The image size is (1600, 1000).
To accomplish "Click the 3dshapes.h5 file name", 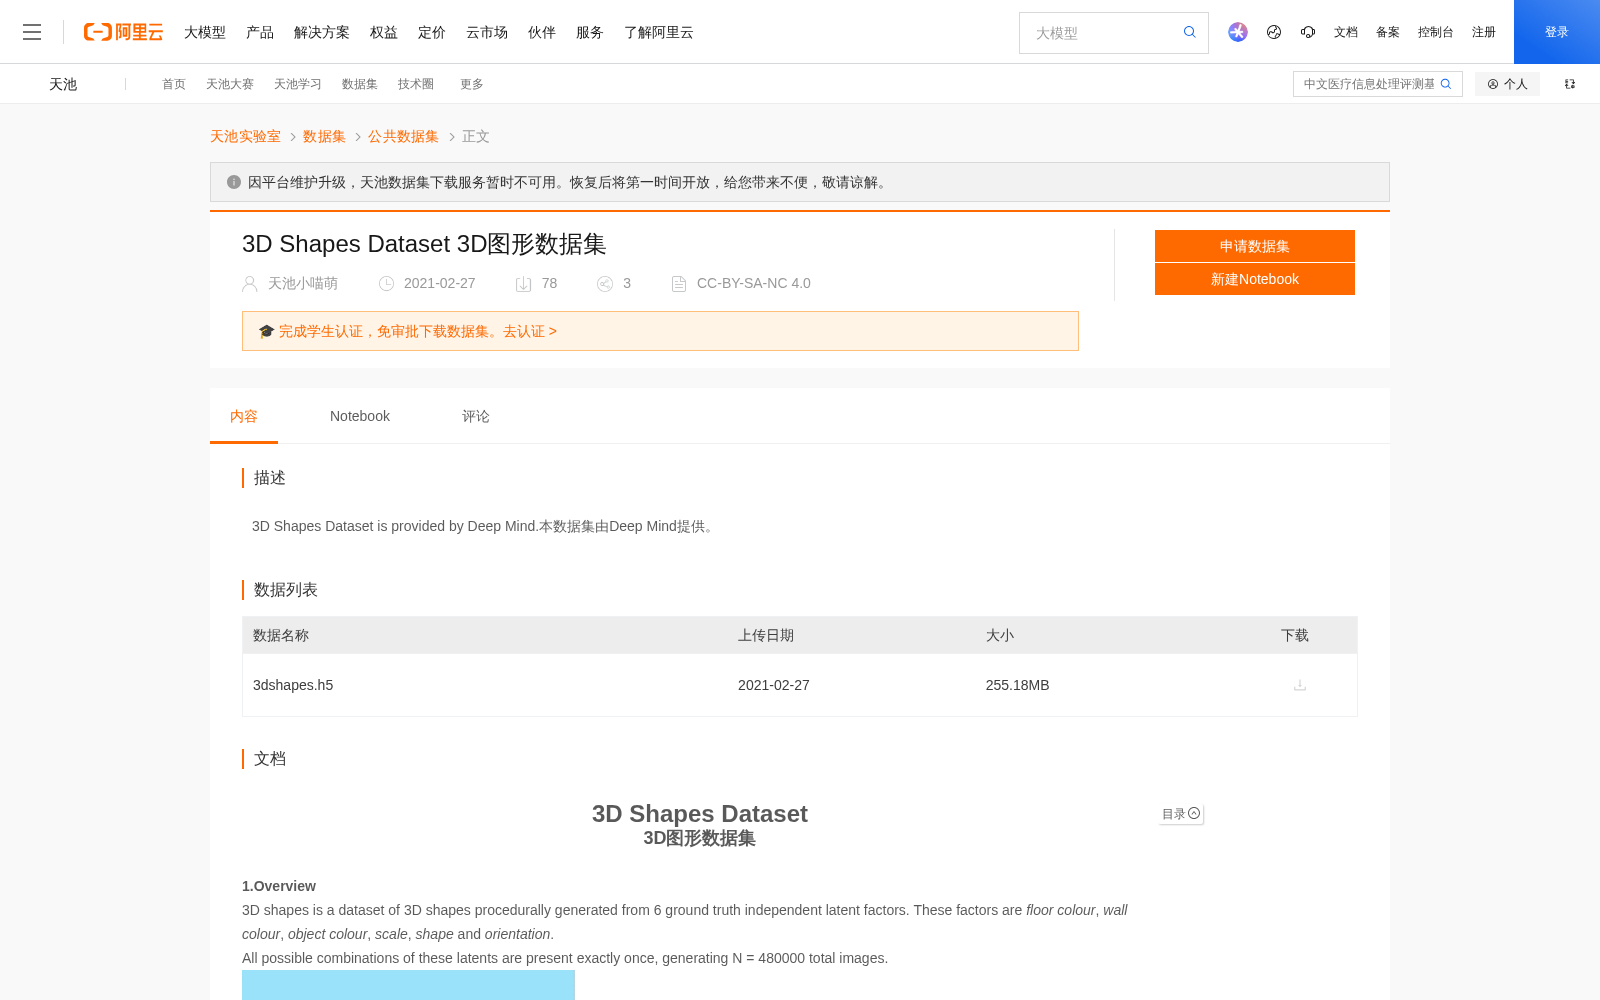I will pyautogui.click(x=293, y=685).
